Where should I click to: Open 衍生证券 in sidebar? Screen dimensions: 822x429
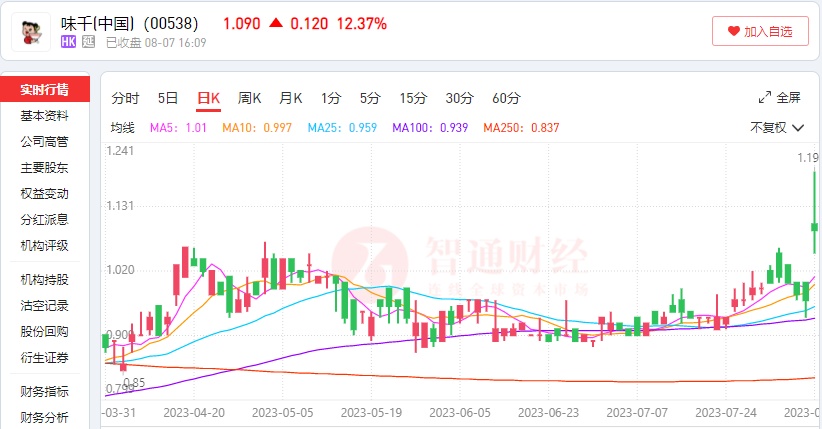pos(45,358)
